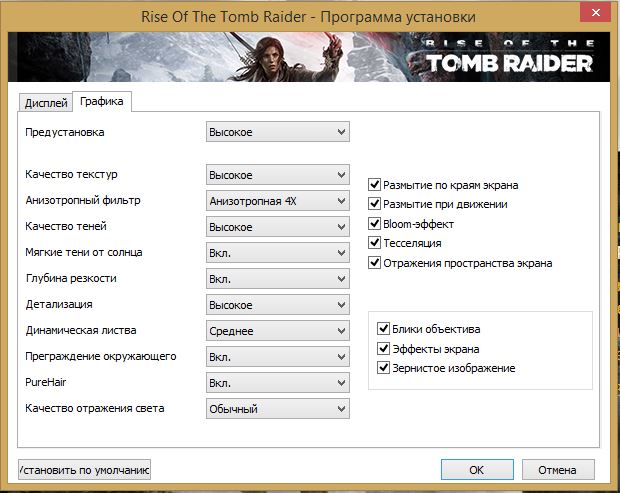The width and height of the screenshot is (620, 493).
Task: Click the Анизотропный фильтр label
Action: [83, 200]
